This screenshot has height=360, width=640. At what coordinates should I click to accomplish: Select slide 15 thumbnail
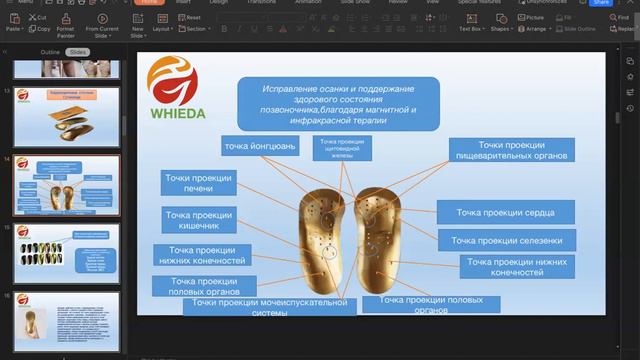[67, 253]
